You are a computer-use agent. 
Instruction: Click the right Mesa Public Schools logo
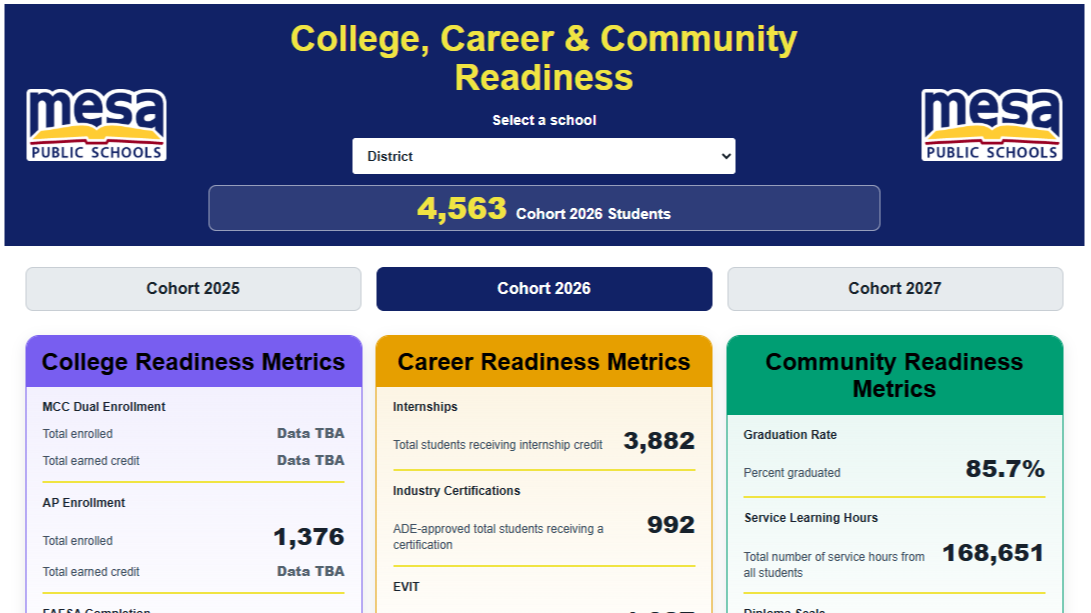coord(992,125)
